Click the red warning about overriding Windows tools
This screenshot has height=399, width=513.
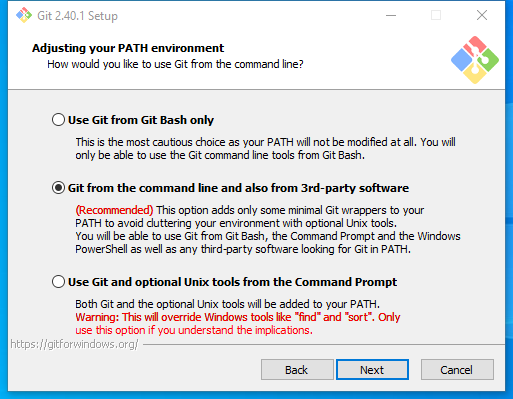coord(238,323)
